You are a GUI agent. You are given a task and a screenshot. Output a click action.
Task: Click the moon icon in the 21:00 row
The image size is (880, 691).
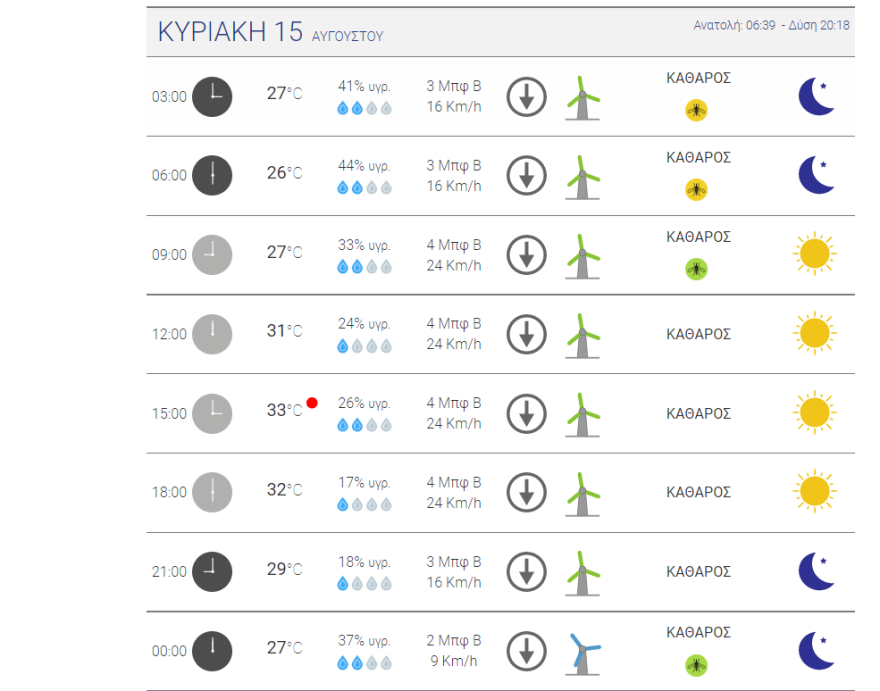(816, 571)
